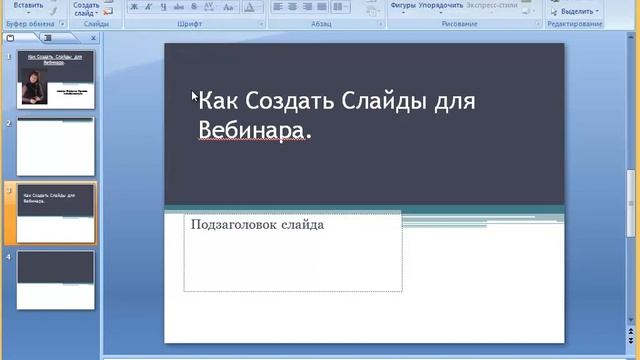The width and height of the screenshot is (640, 360).
Task: Toggle text shadow (S) effect
Action: coord(194,7)
